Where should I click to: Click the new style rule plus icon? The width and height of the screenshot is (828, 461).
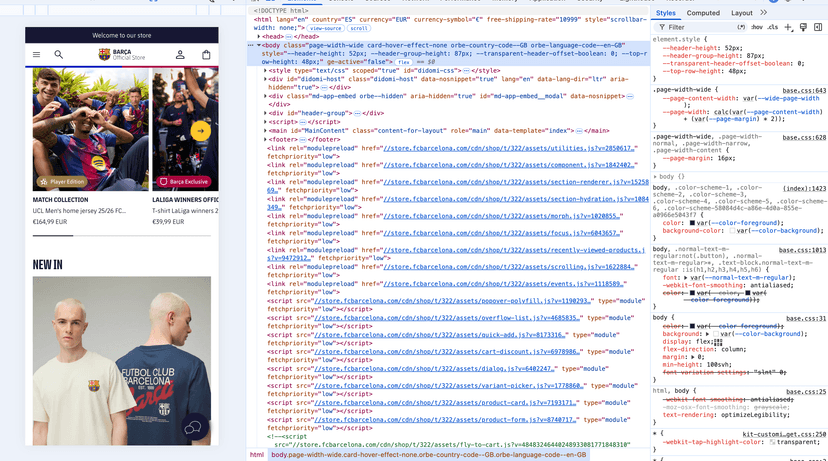pyautogui.click(x=788, y=27)
